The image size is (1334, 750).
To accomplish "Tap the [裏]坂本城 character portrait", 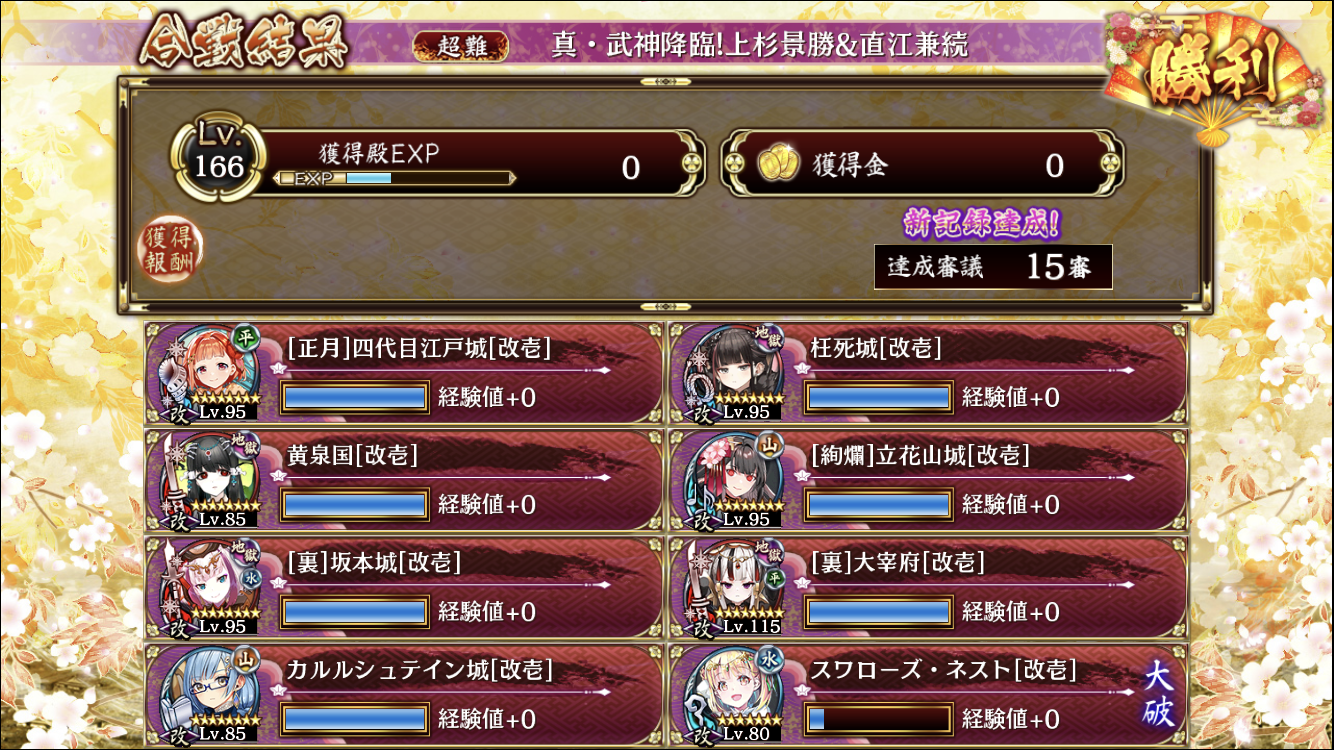I will (x=208, y=587).
